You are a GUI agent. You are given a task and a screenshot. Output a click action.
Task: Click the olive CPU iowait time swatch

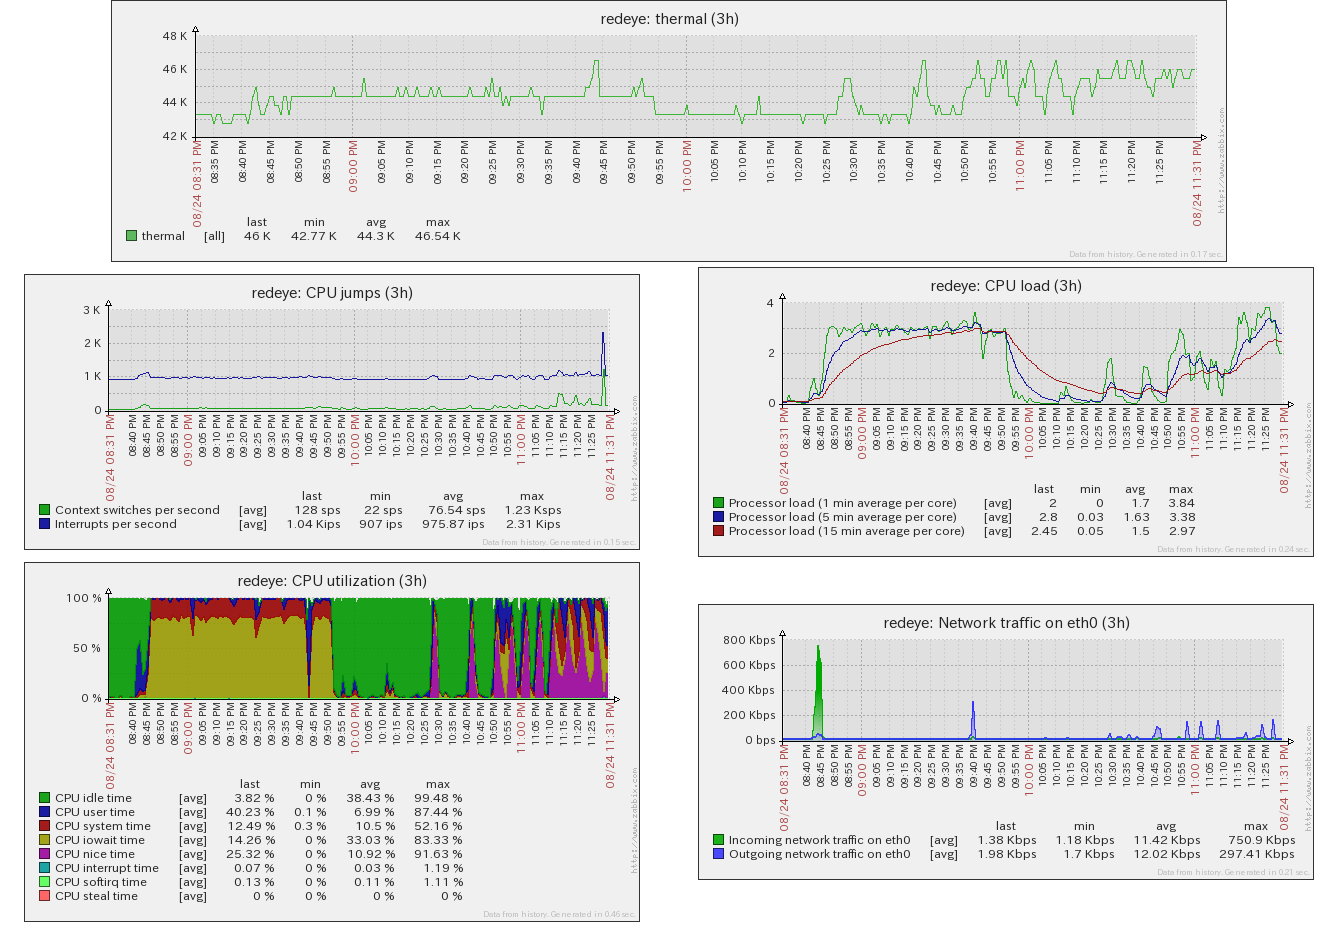[x=44, y=840]
